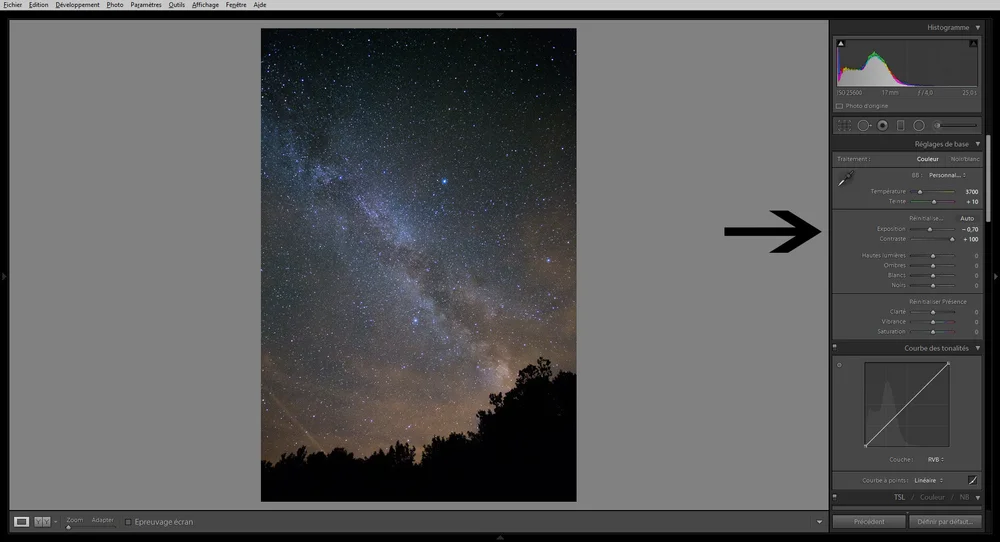The image size is (1000, 542).
Task: Click the point curve edit icon
Action: 973,480
